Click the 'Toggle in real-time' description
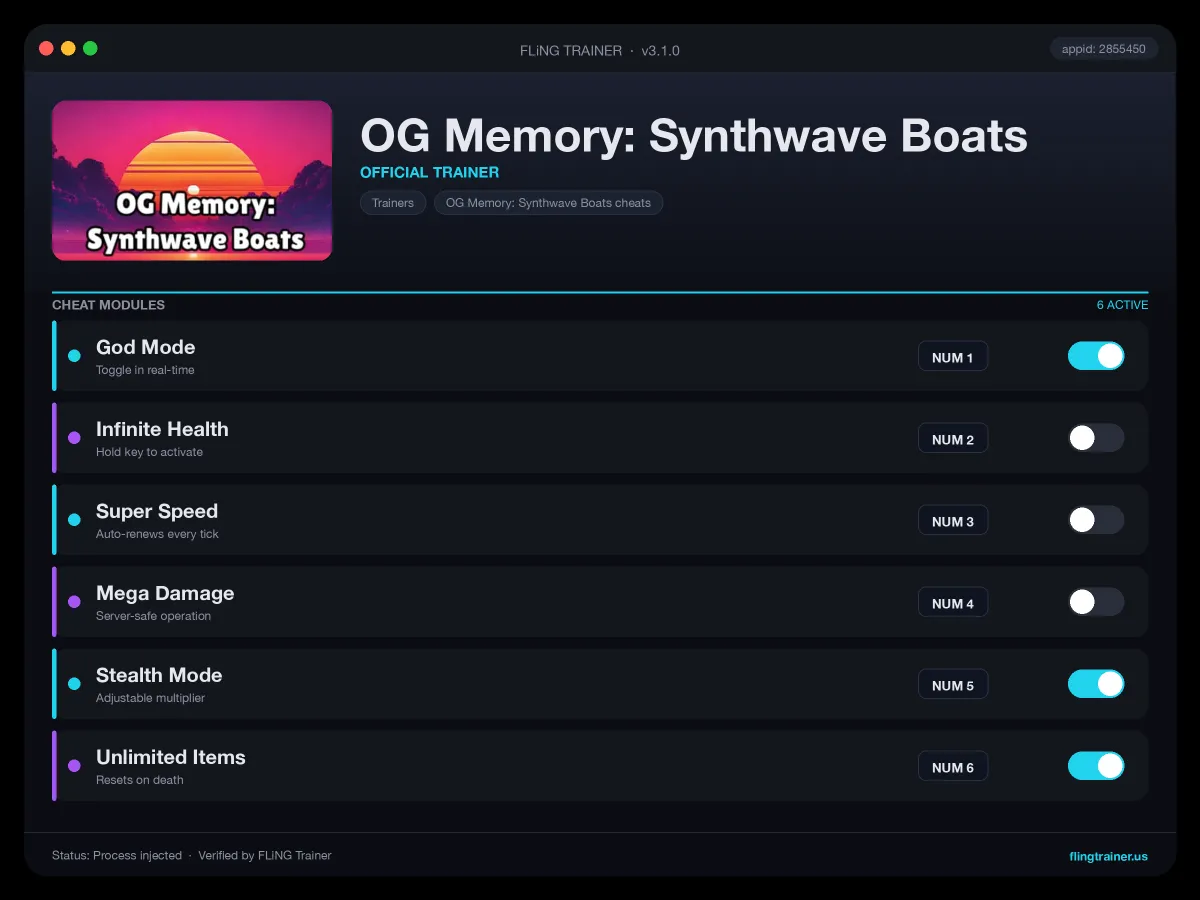The width and height of the screenshot is (1200, 900). click(145, 370)
